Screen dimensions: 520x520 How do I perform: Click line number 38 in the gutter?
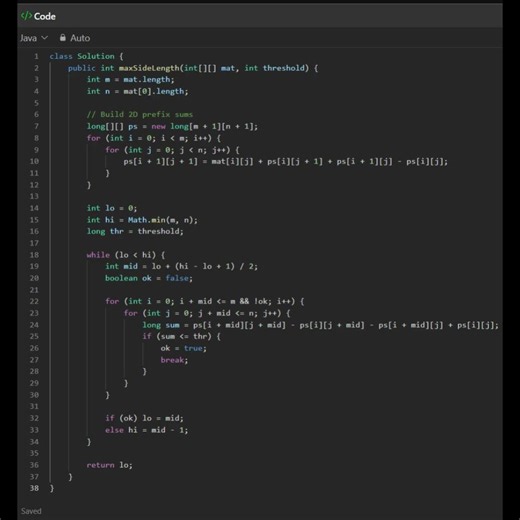(x=34, y=488)
